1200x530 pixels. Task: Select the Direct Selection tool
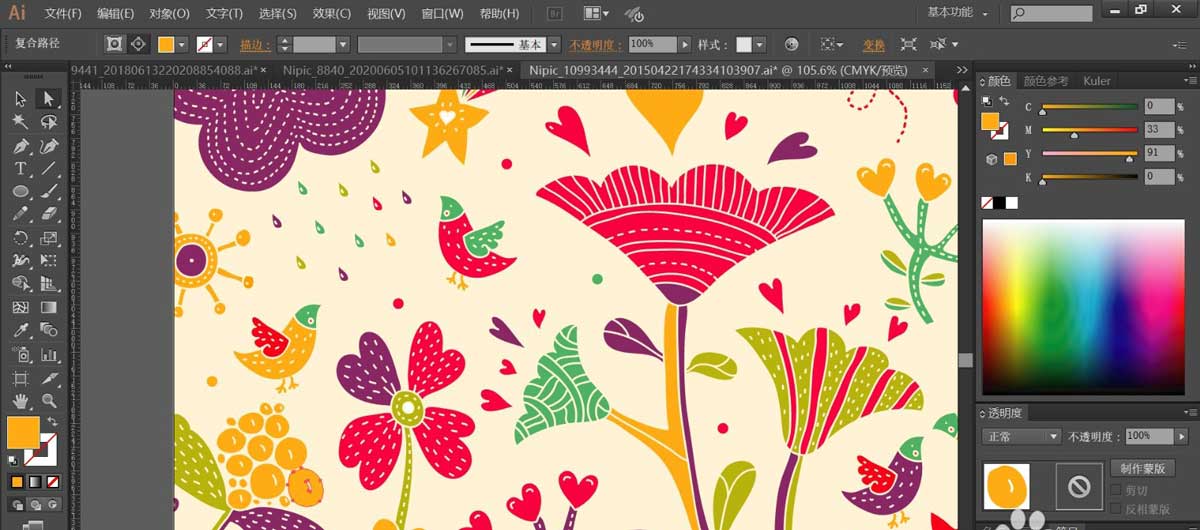click(47, 98)
